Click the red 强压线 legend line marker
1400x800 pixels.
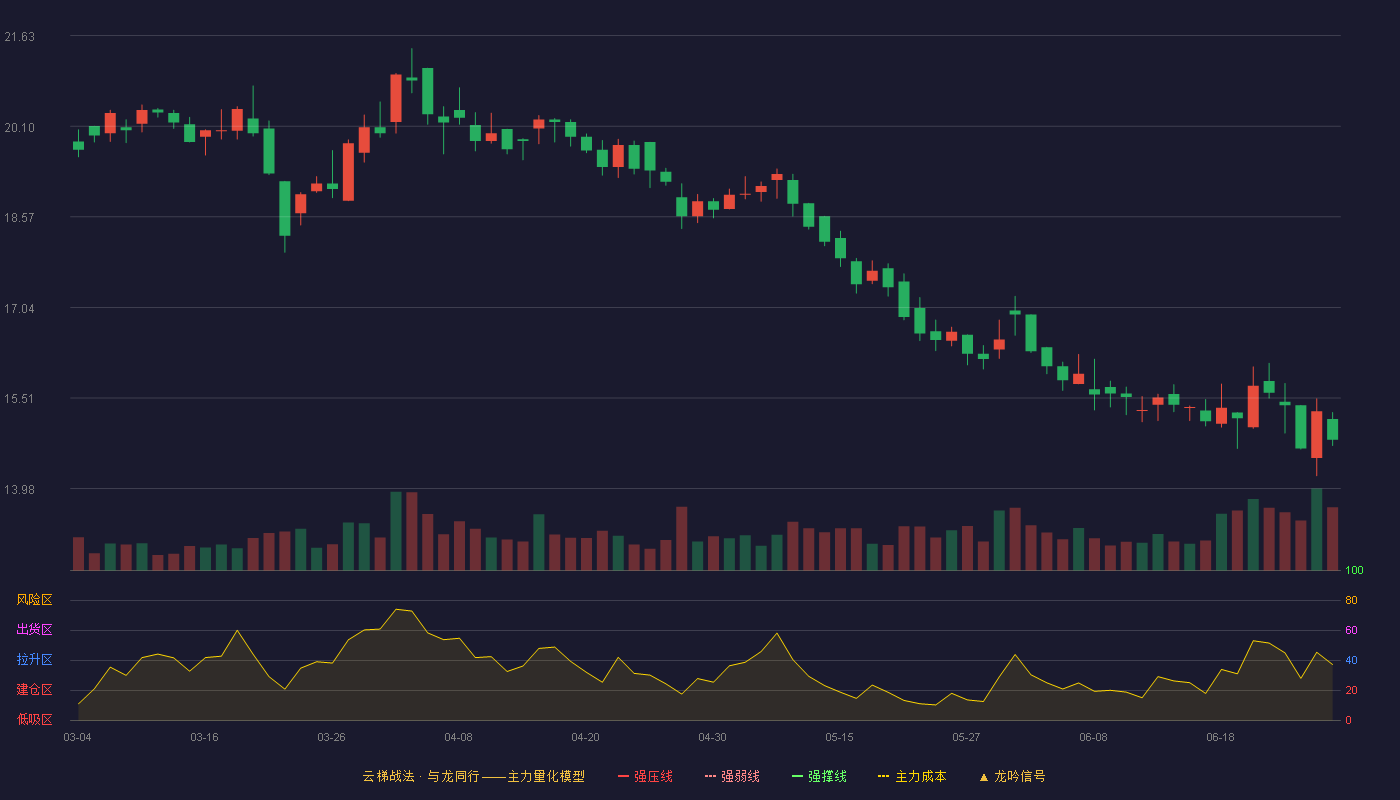pos(623,777)
